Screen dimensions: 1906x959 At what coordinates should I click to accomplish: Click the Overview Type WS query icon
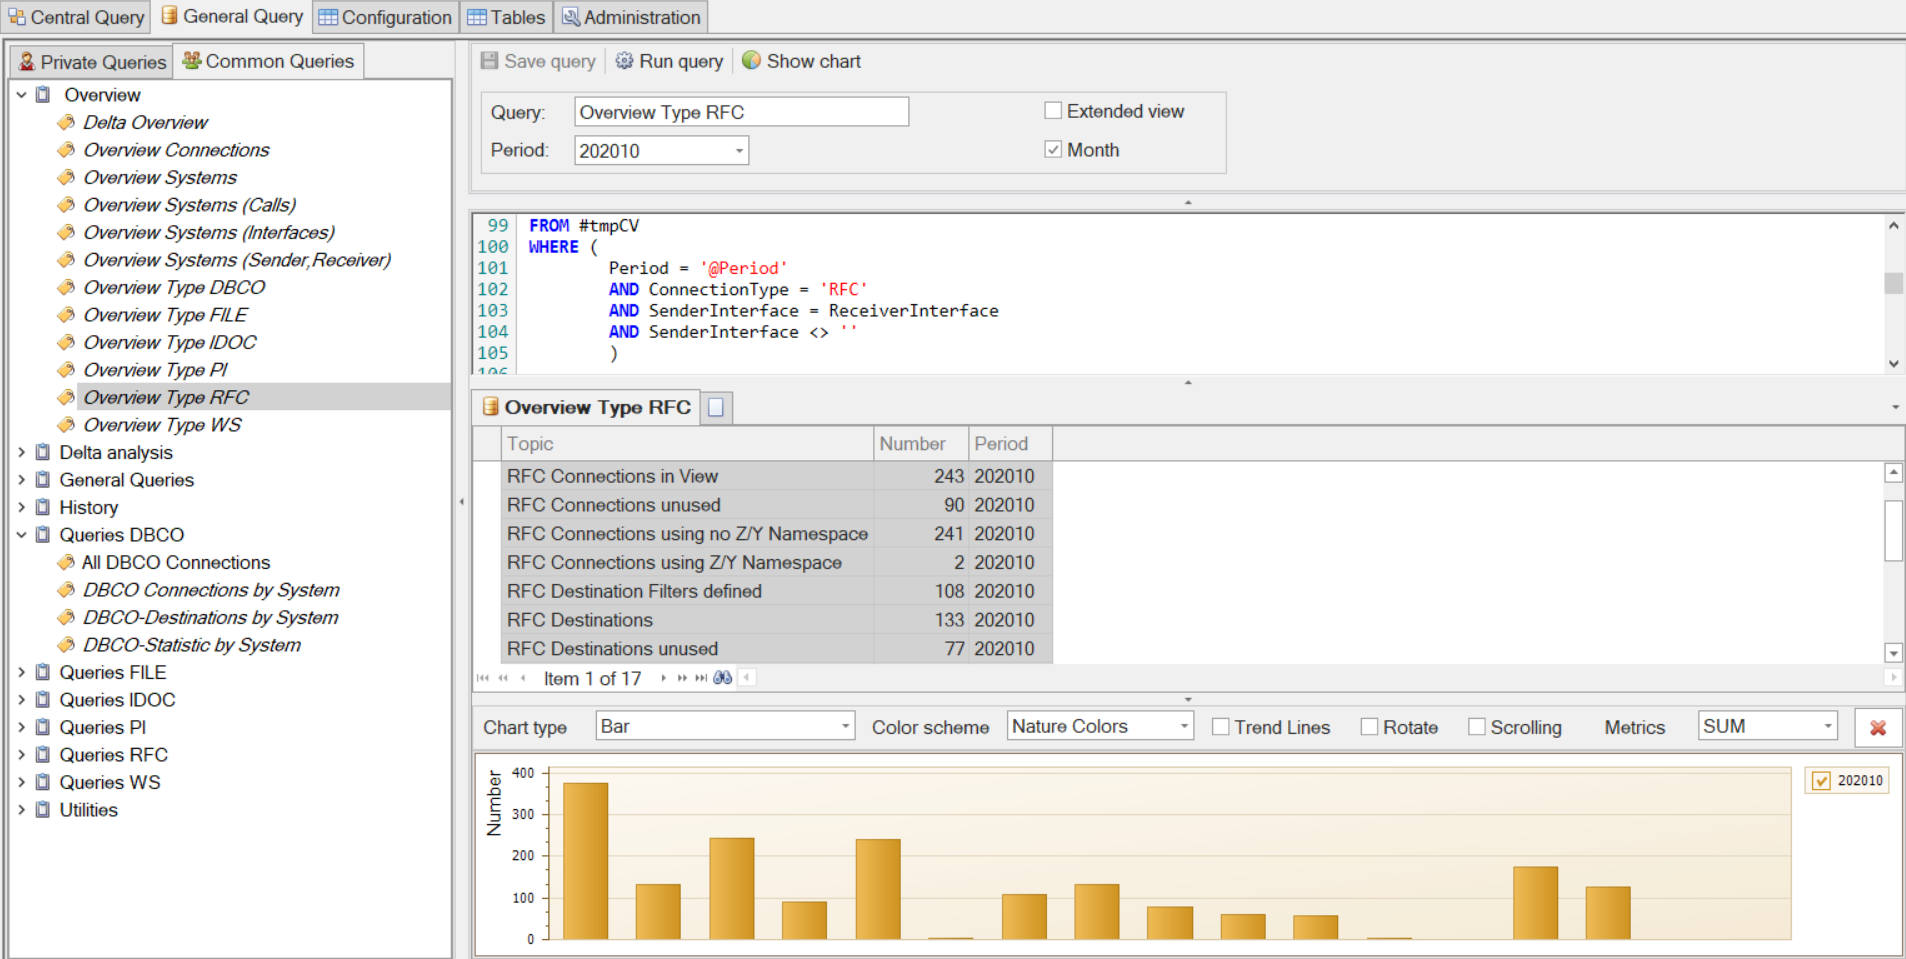point(66,425)
